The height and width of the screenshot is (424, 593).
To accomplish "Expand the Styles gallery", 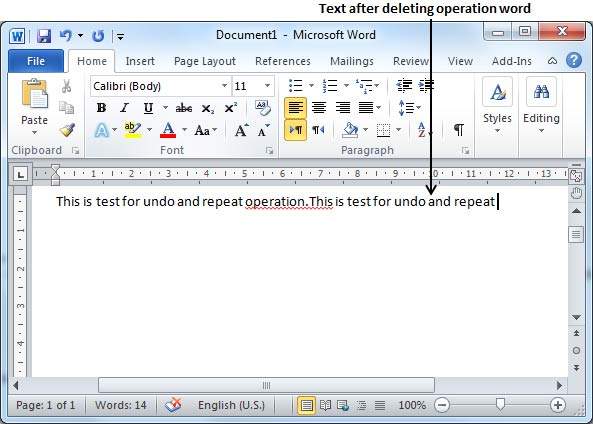I will click(497, 106).
